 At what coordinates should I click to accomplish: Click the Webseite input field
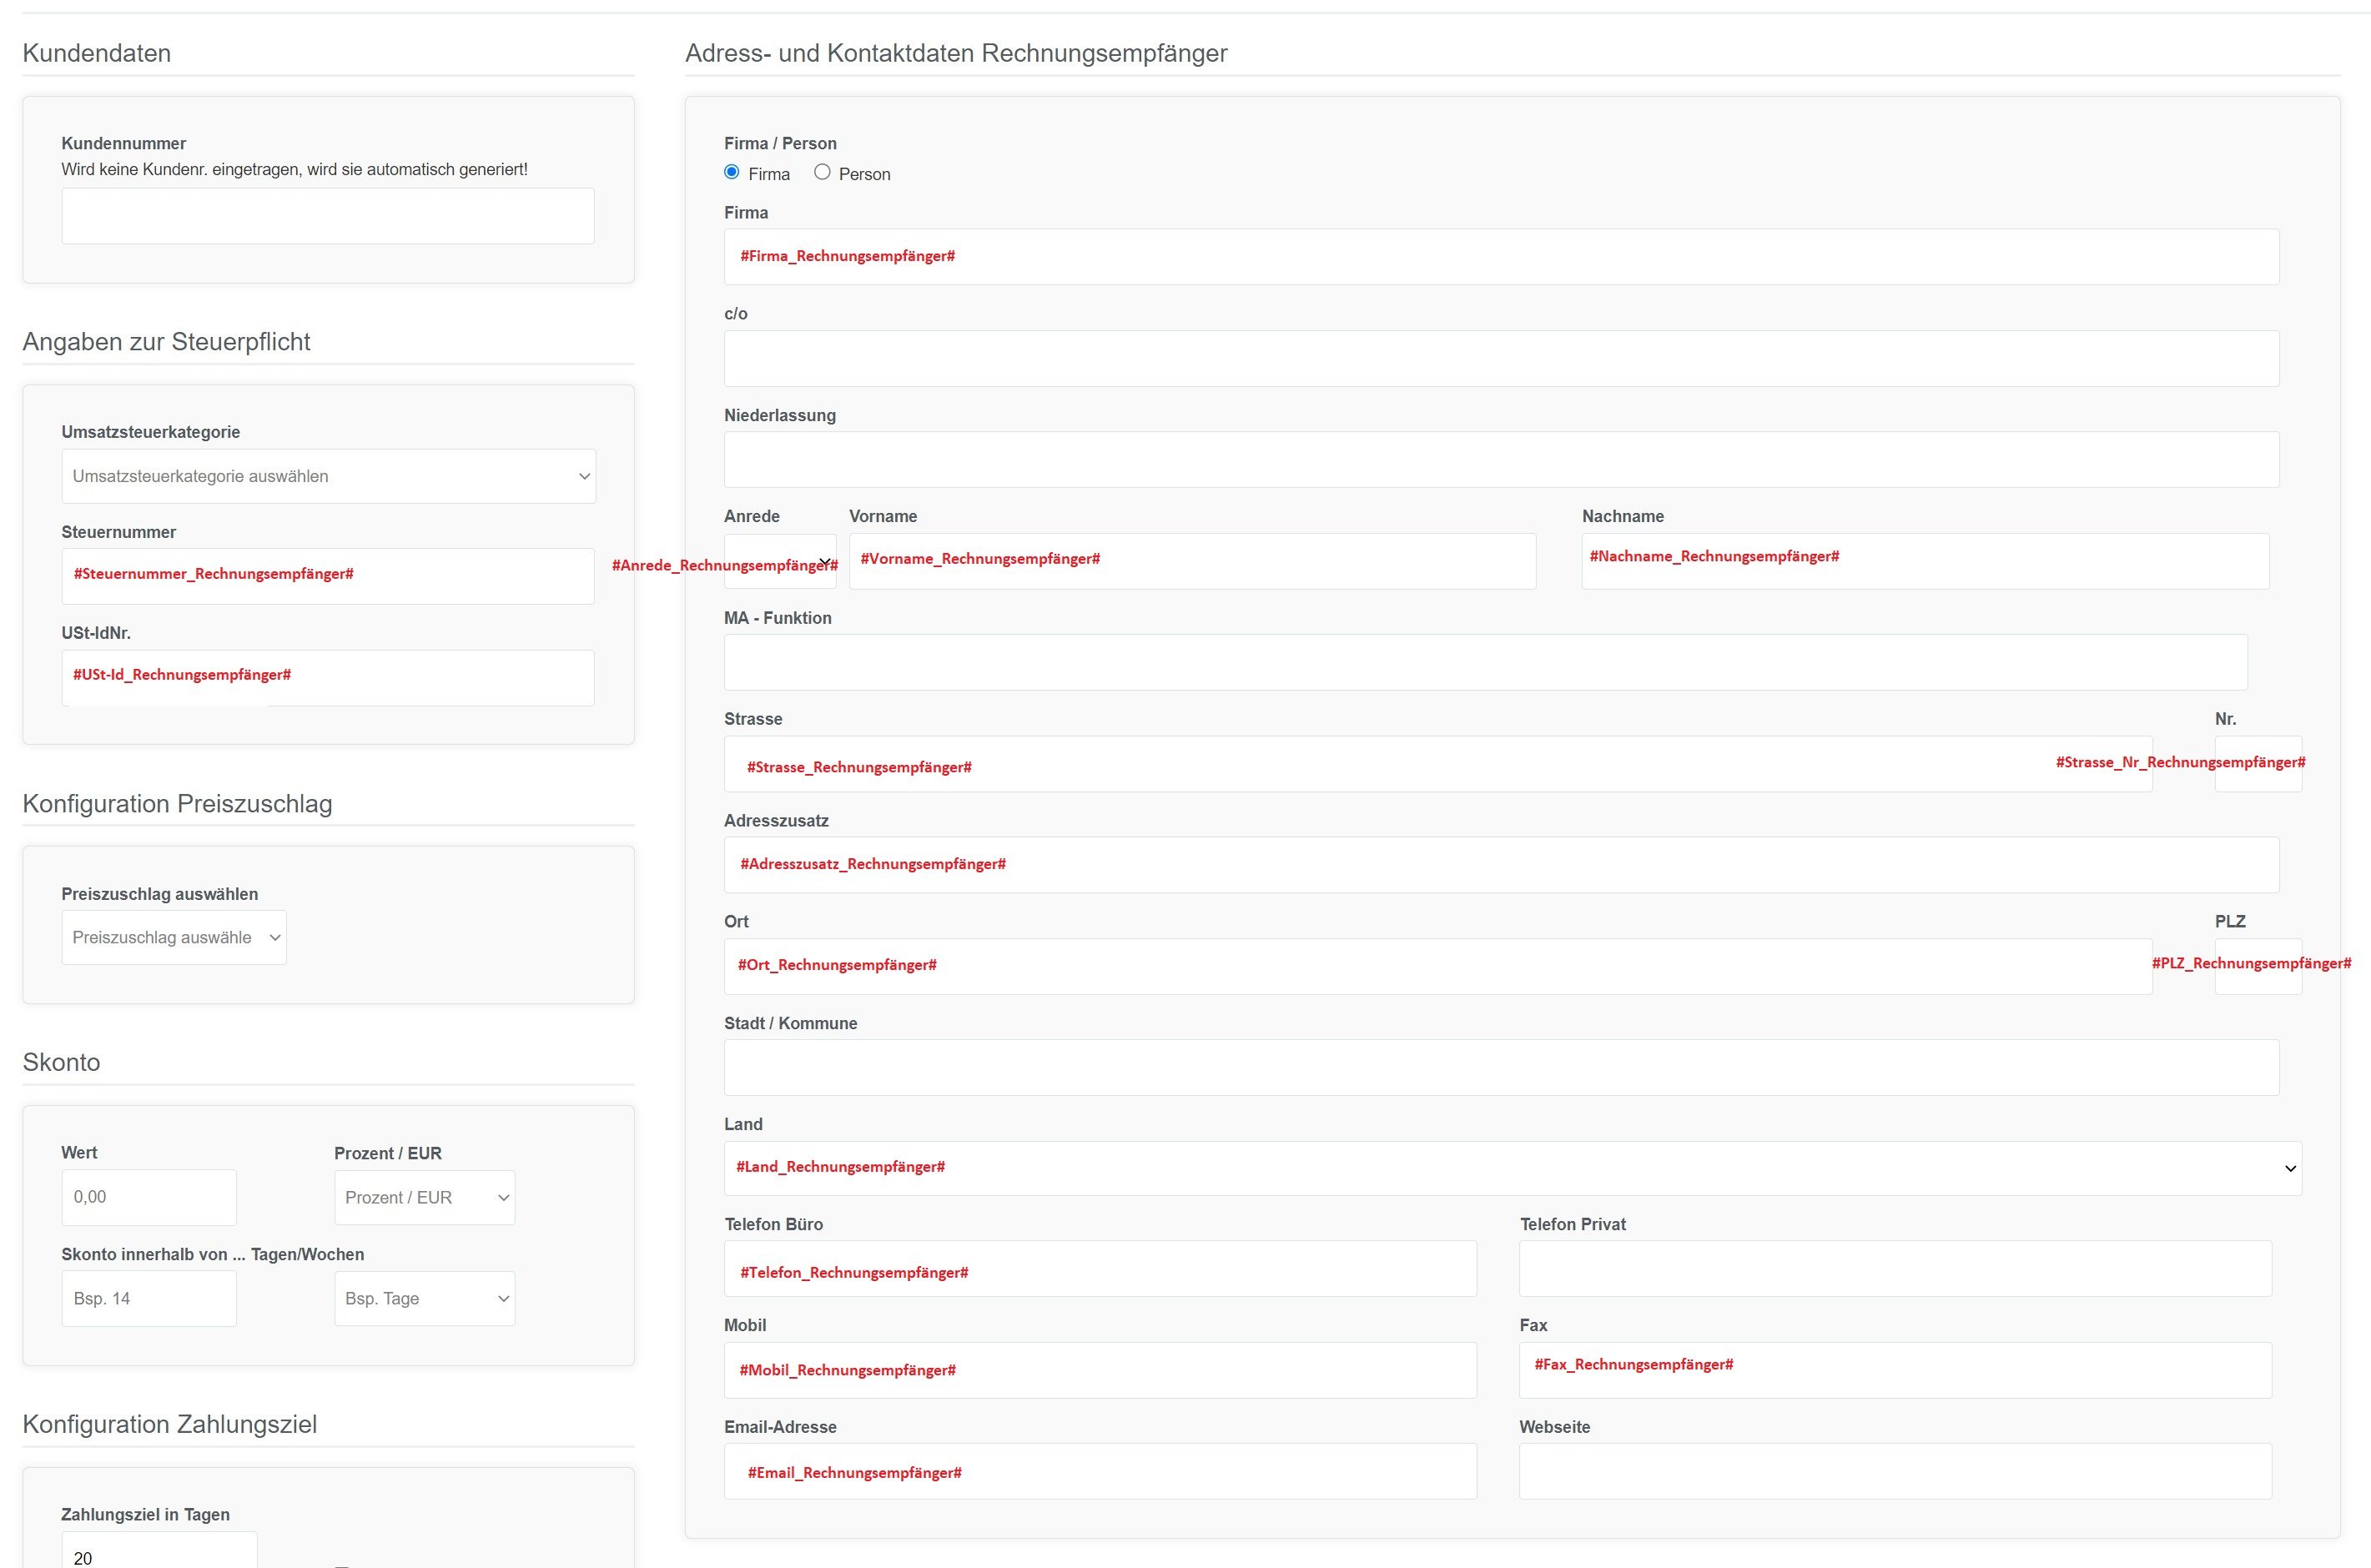[x=1895, y=1471]
